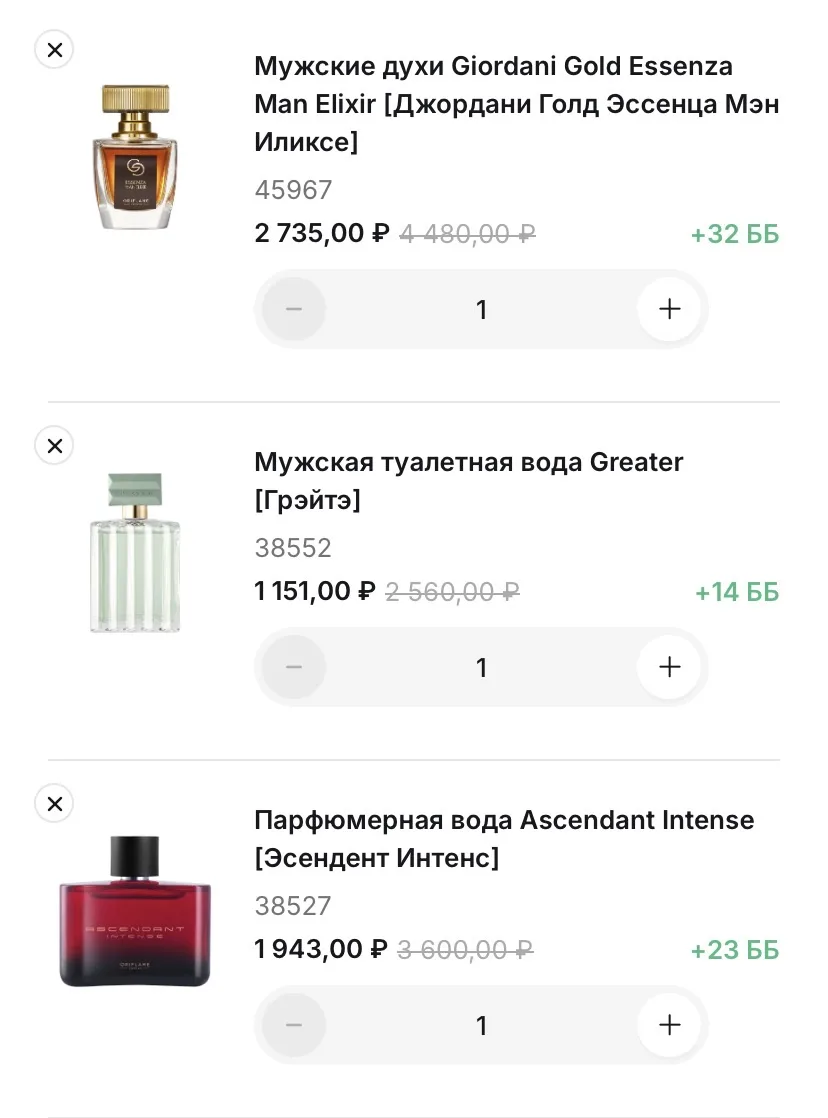This screenshot has width=828, height=1118.
Task: Remove Giordani Gold Essenza Man Elixir from cart
Action: [x=54, y=49]
